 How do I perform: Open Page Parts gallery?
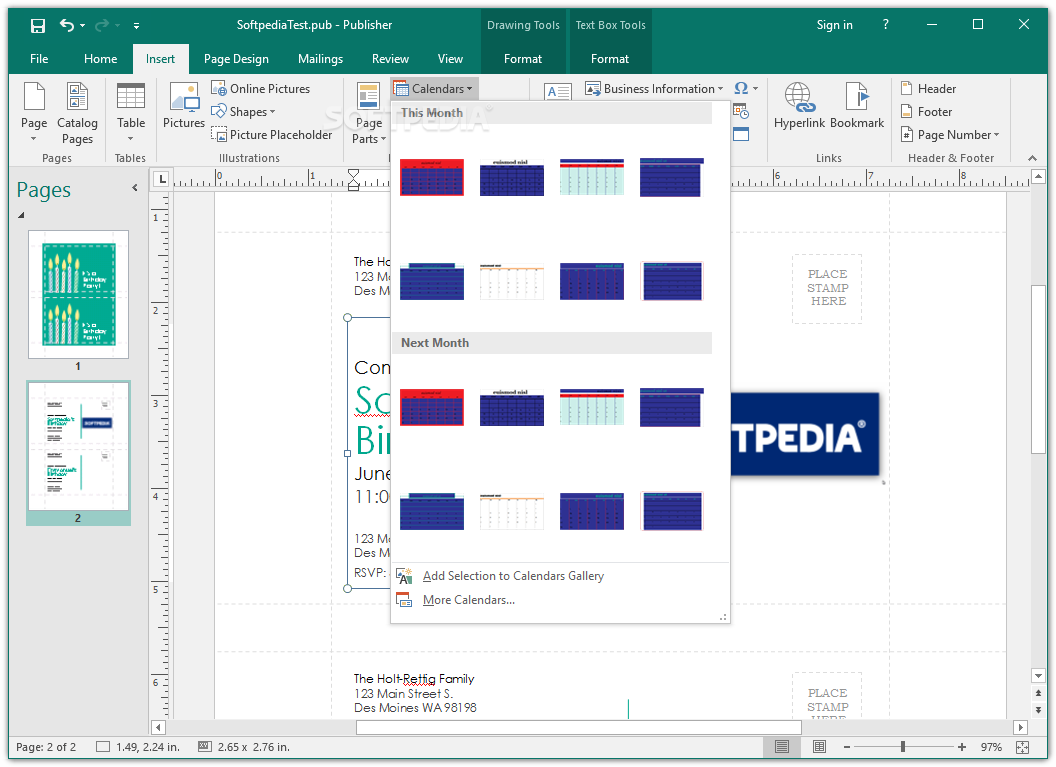tap(368, 113)
